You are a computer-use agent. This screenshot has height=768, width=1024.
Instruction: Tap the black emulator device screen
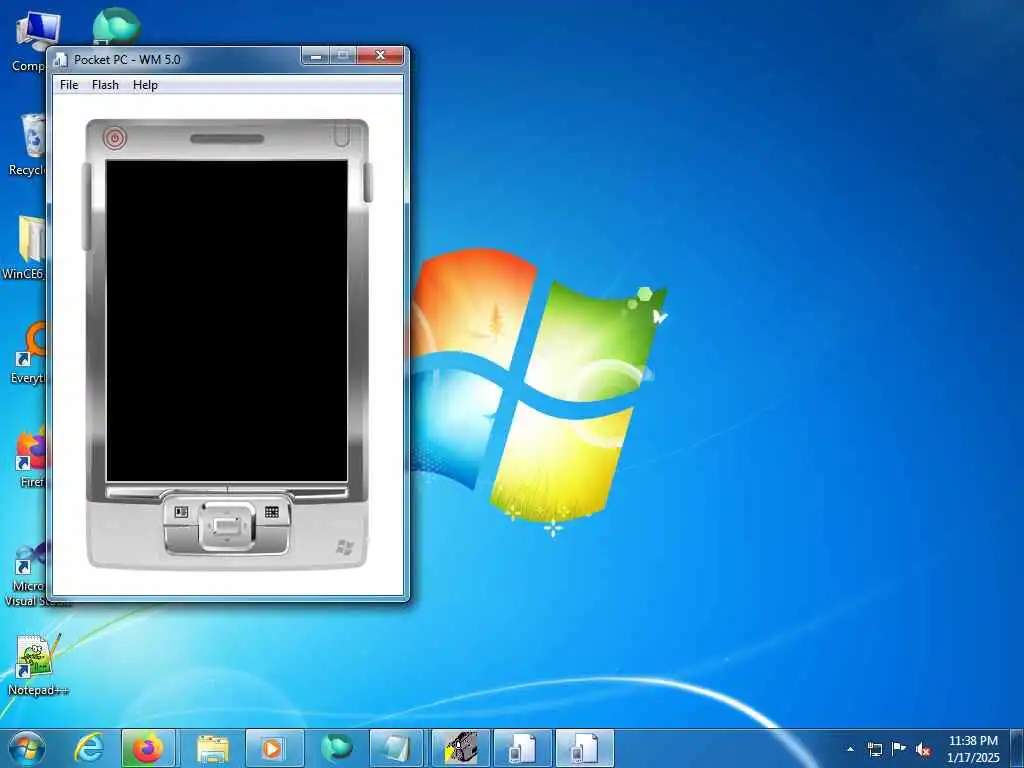point(227,321)
